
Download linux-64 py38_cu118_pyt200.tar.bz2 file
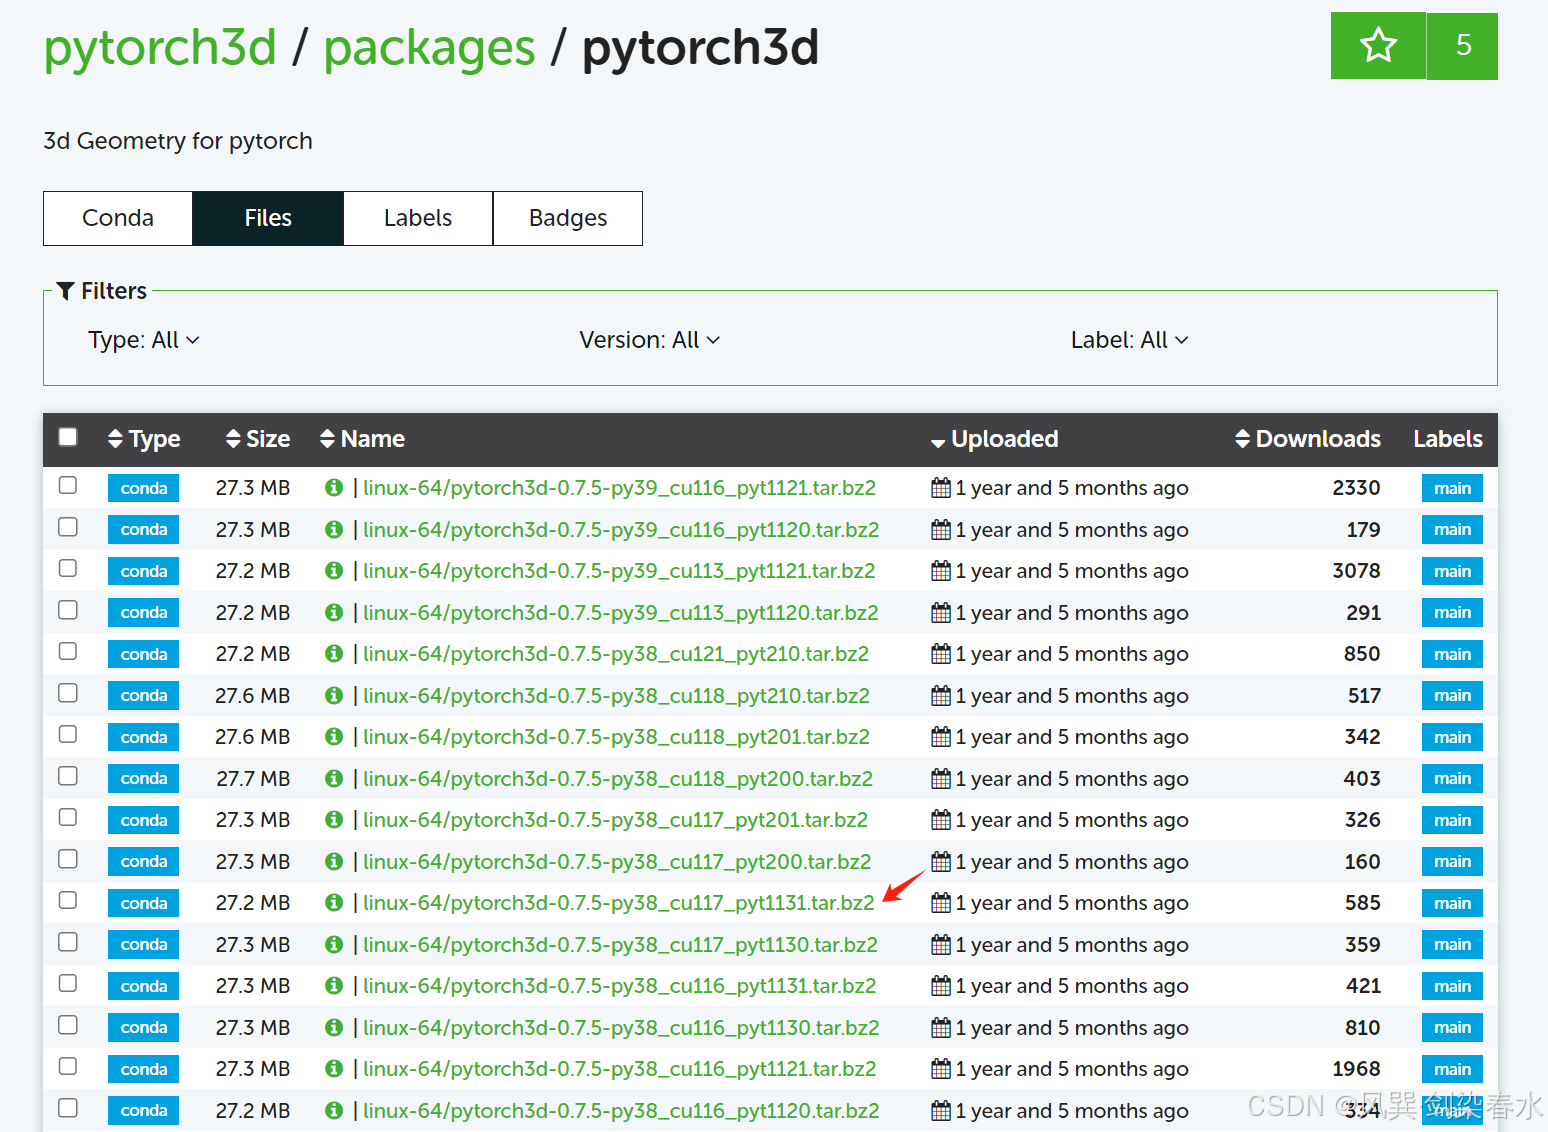[617, 778]
